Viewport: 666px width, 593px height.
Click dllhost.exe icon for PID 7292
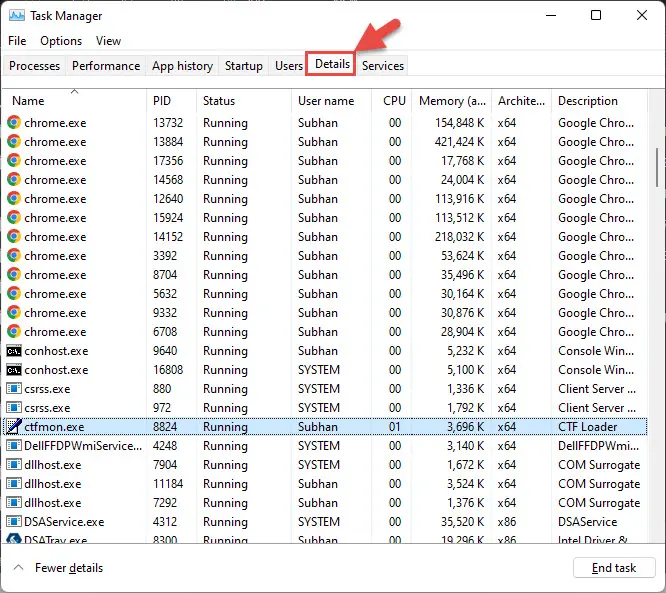point(14,503)
